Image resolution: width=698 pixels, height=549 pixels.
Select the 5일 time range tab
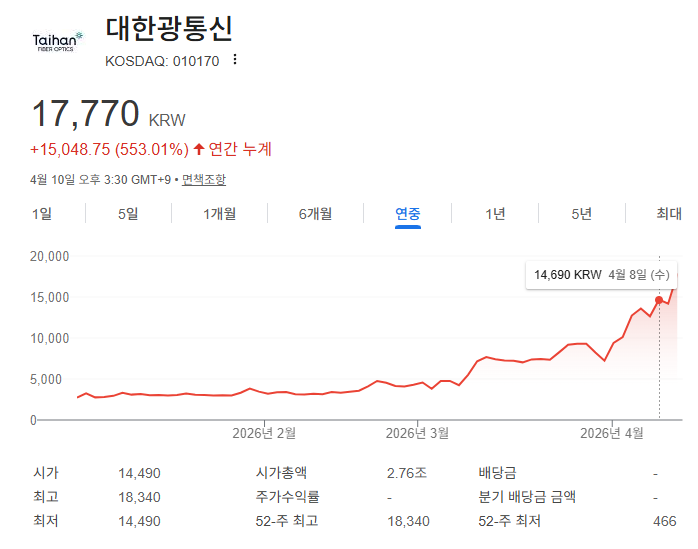click(128, 214)
